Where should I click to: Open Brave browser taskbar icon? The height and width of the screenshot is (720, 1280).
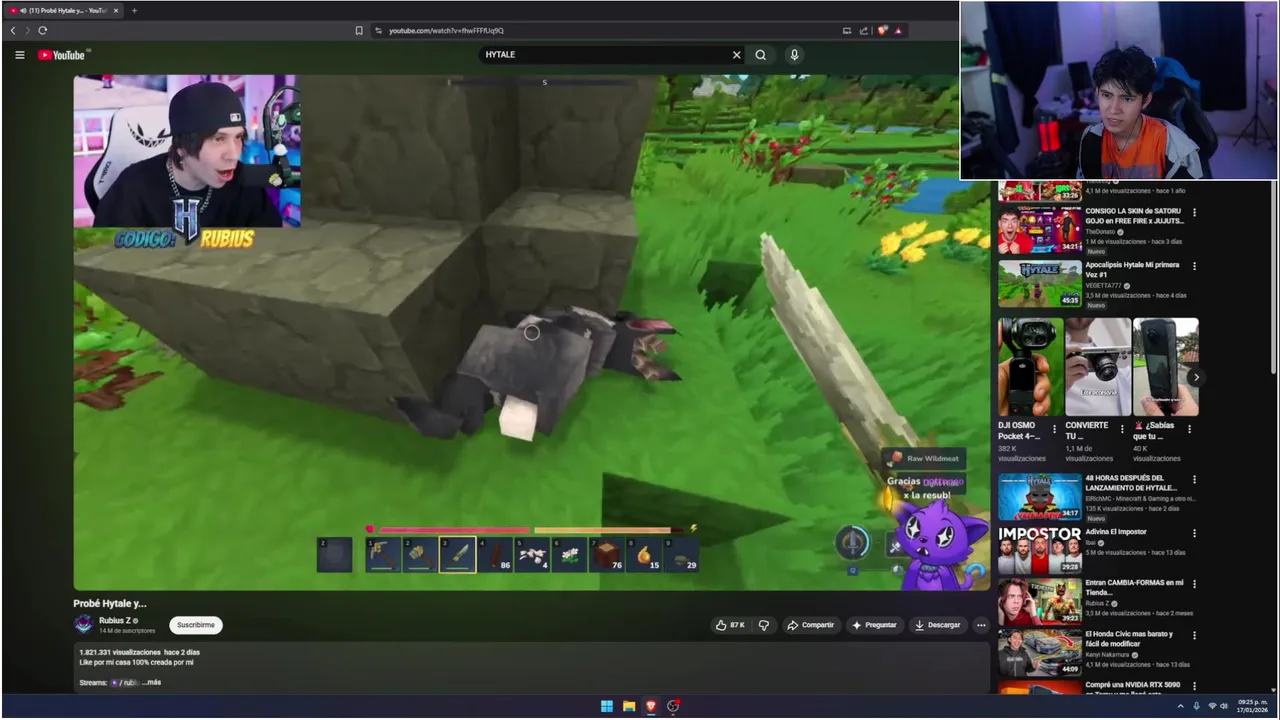pos(651,706)
